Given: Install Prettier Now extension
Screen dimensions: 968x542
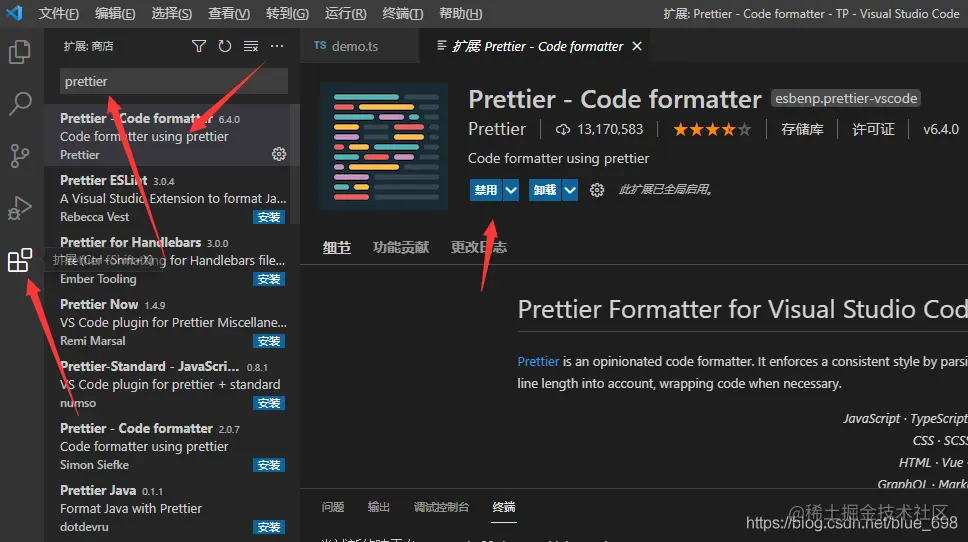Looking at the screenshot, I should tap(269, 341).
